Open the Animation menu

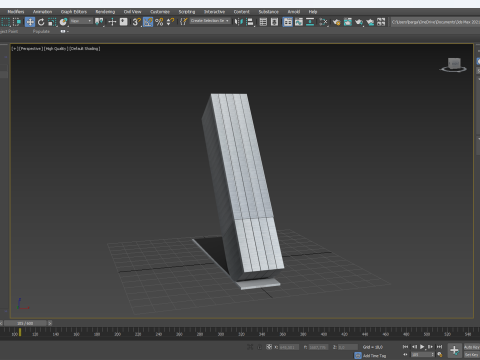tap(42, 12)
